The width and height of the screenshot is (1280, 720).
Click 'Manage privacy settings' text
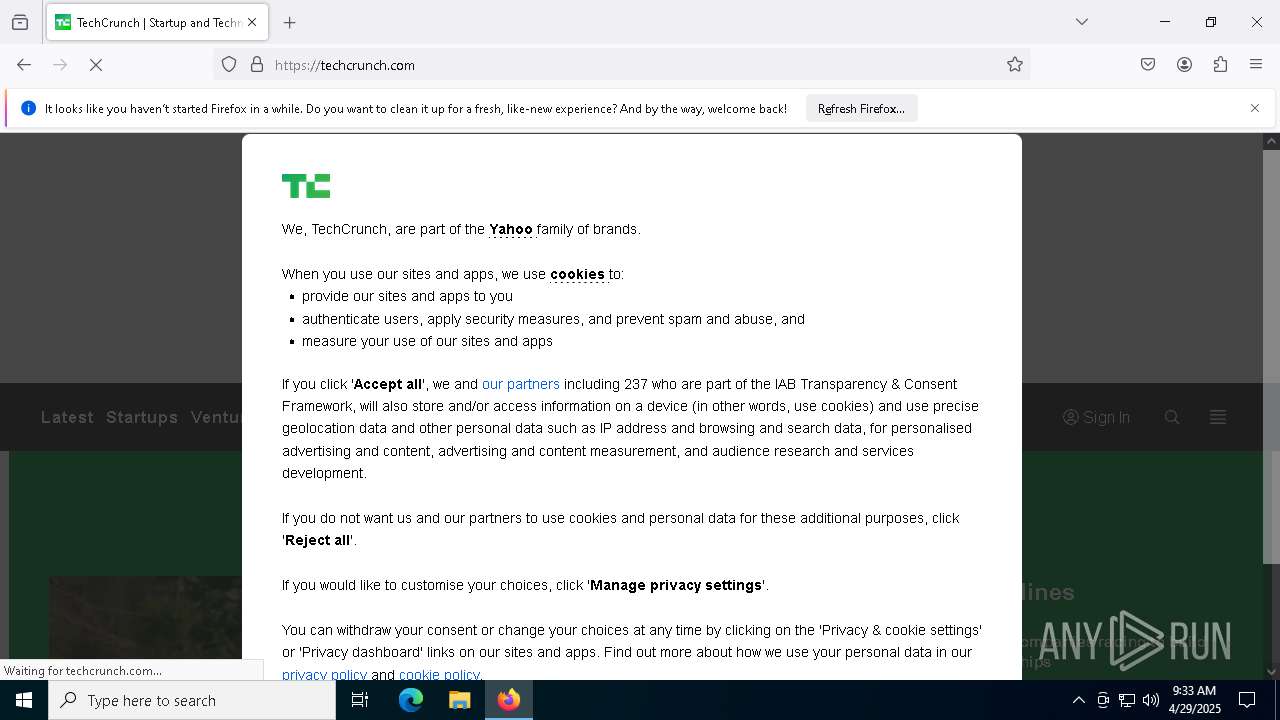click(676, 585)
